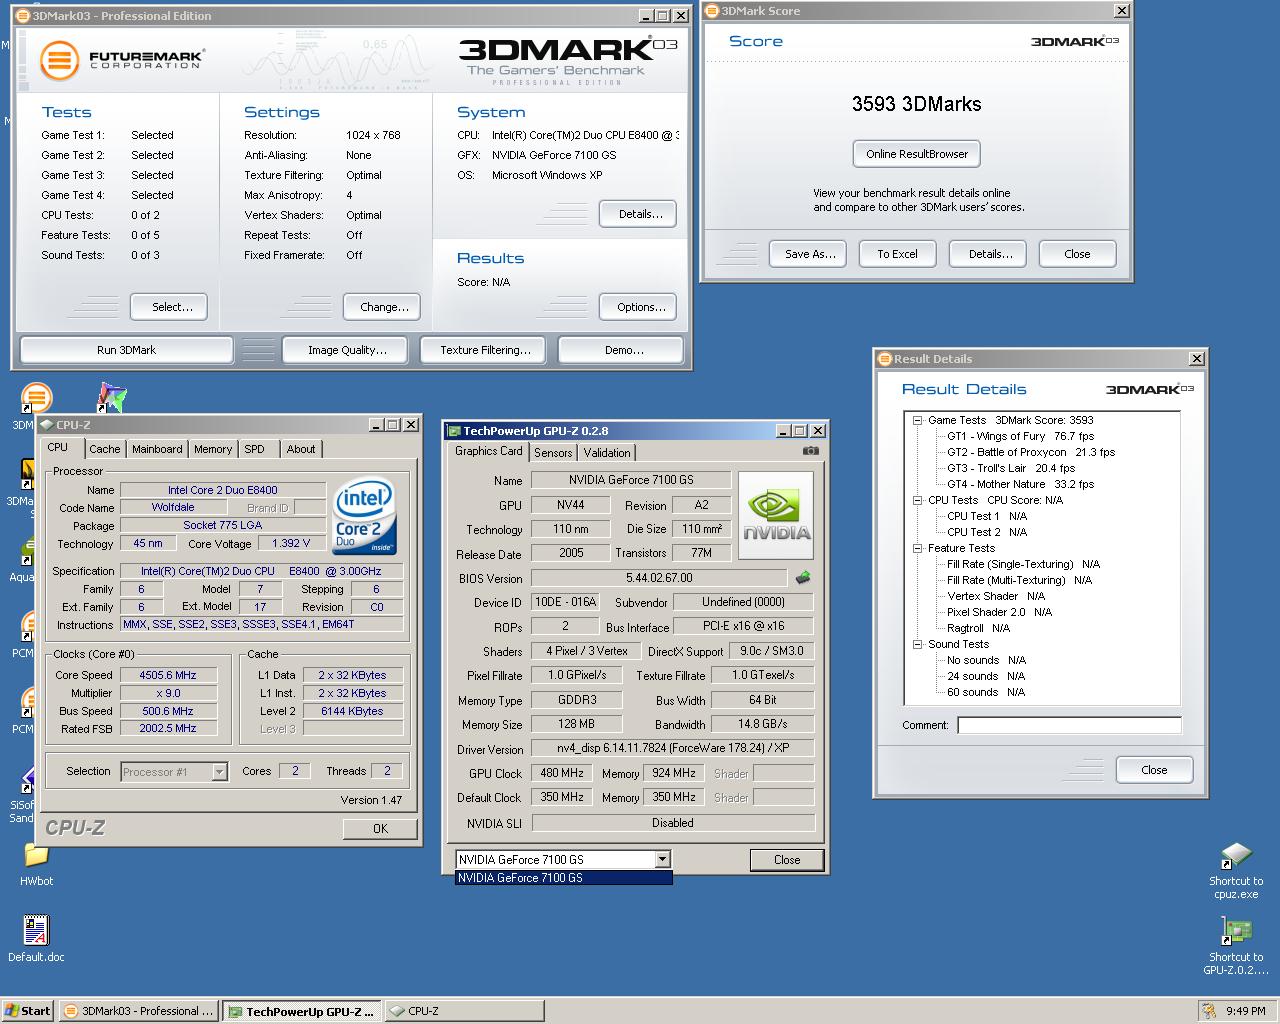This screenshot has height=1024, width=1280.
Task: Open the GPU selection dropdown arrow in GPU-Z
Action: 662,859
